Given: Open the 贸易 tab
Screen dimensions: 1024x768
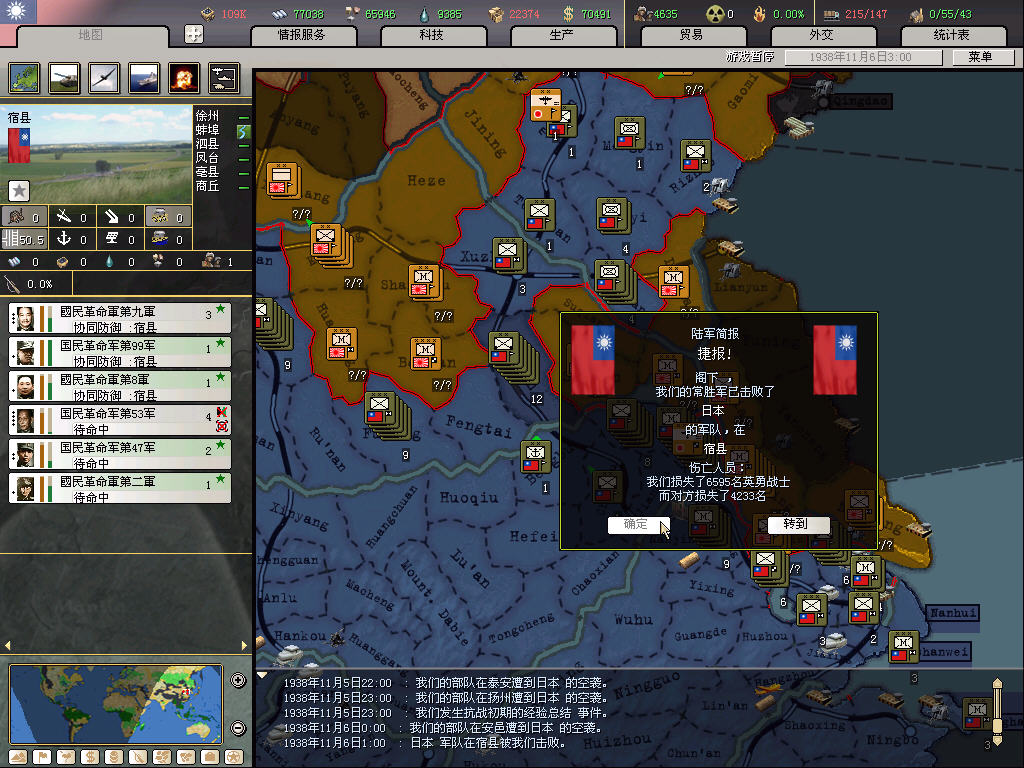Looking at the screenshot, I should pyautogui.click(x=692, y=35).
